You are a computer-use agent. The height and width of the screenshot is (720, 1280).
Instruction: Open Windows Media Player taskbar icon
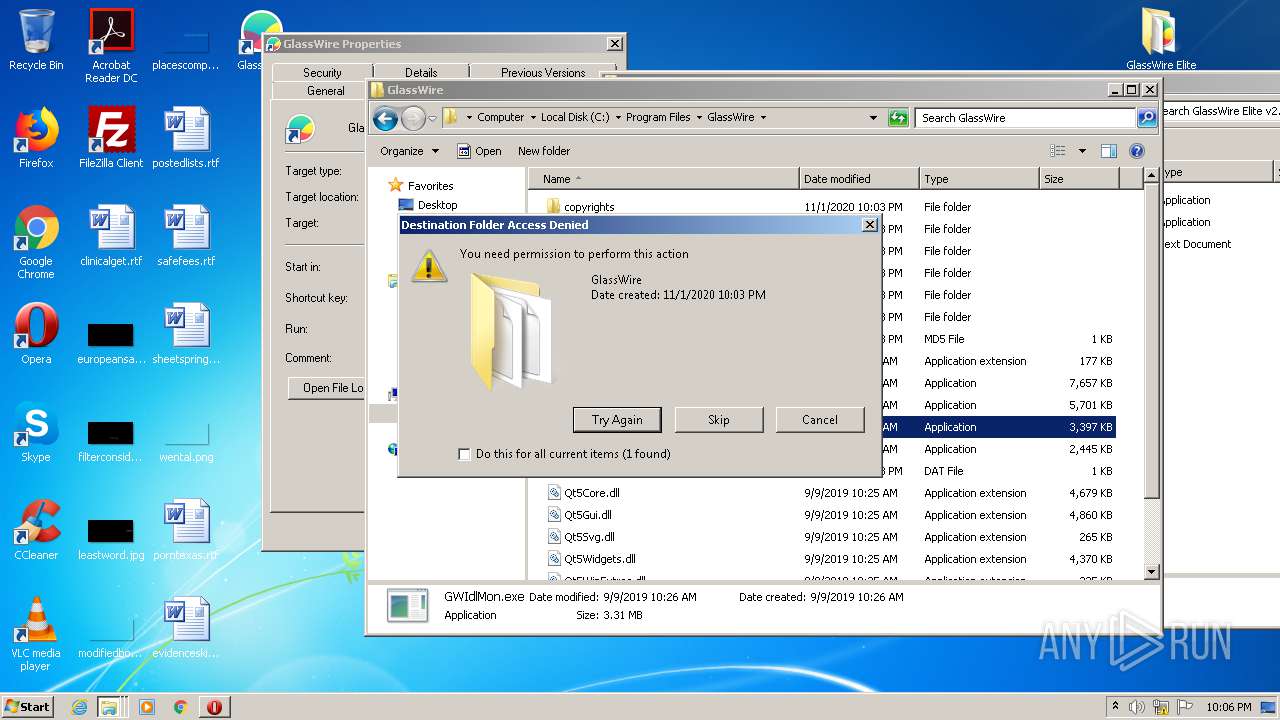[x=147, y=707]
